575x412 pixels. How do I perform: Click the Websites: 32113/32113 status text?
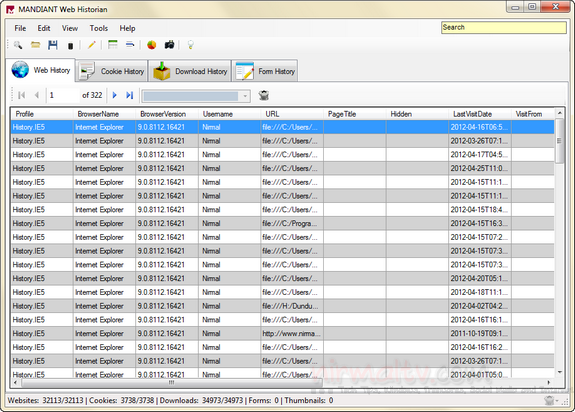coord(45,400)
